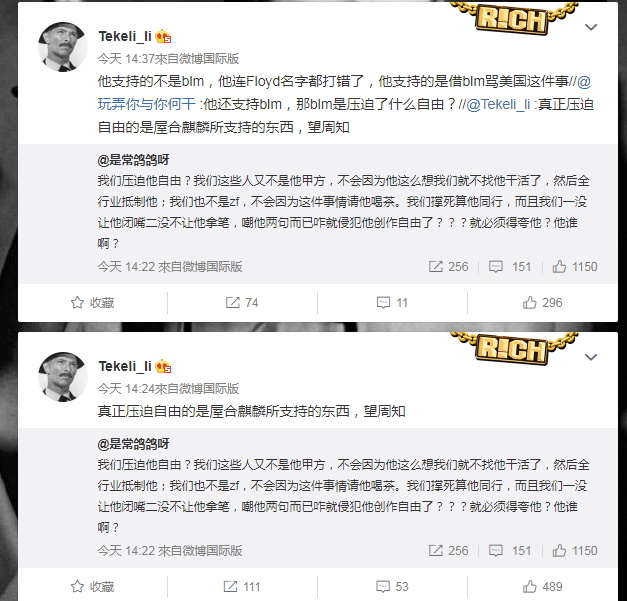This screenshot has width=627, height=601.
Task: Open @Tekeli_li mention inside first post text
Action: pos(498,104)
